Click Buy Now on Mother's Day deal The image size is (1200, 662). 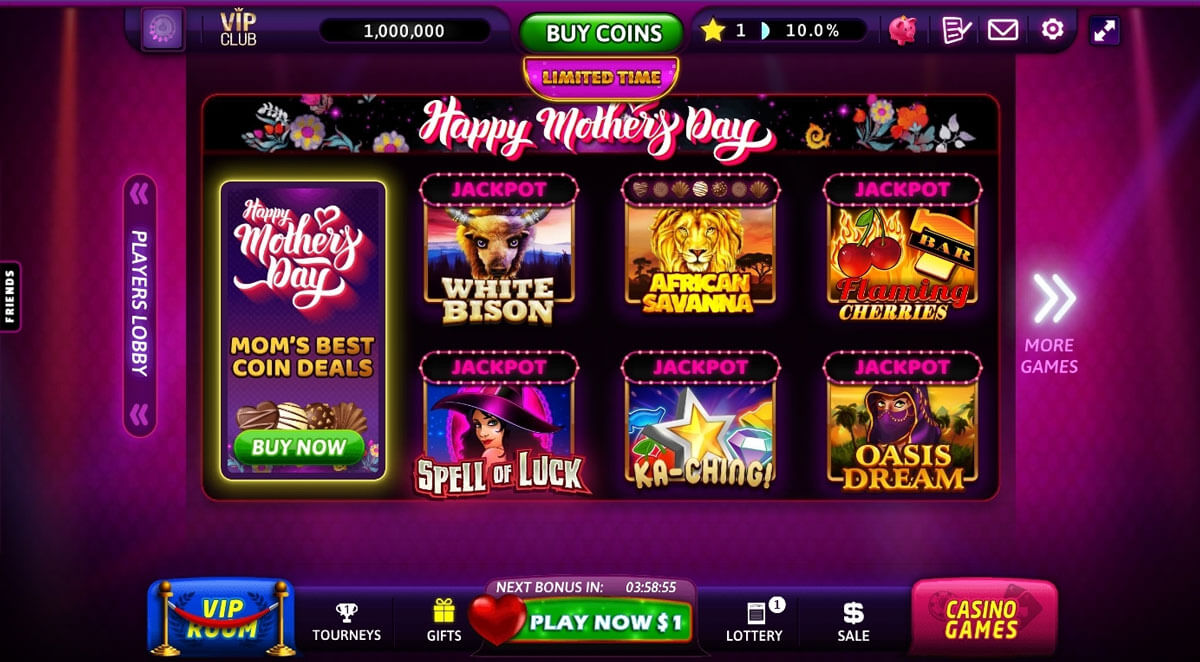(x=298, y=447)
